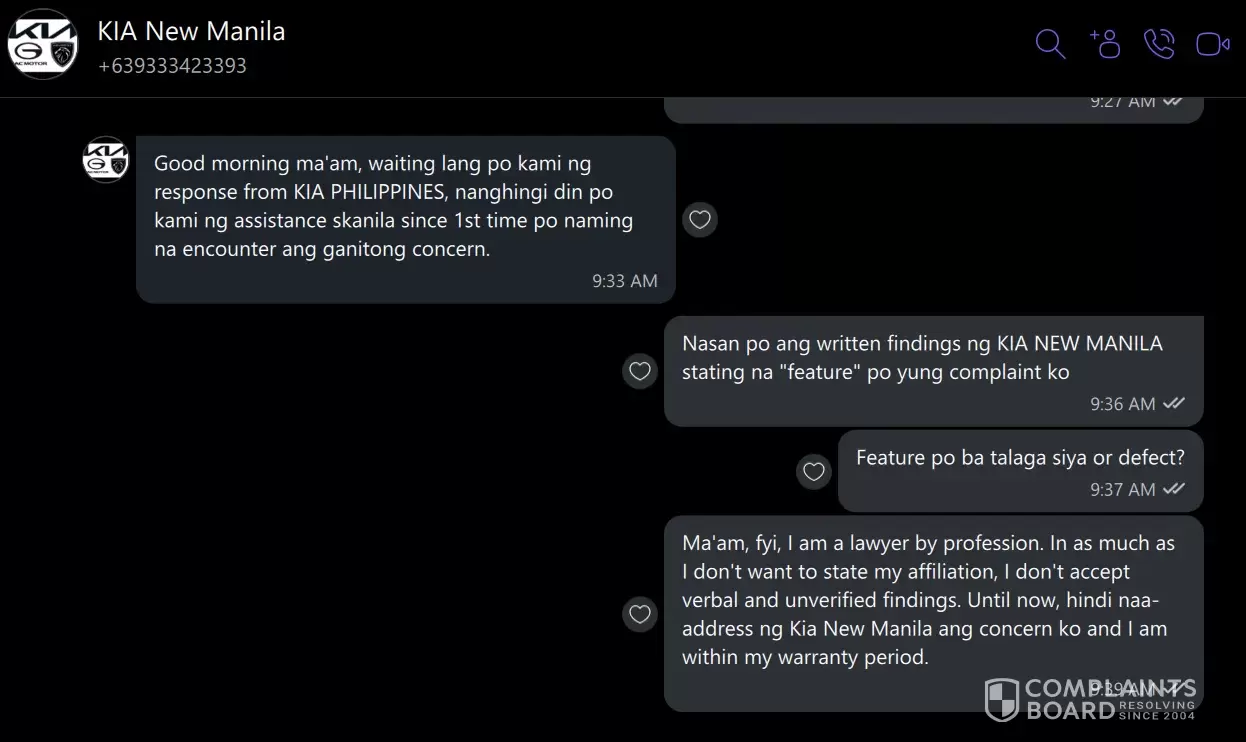Like the 'Feature po ba talaga' message

pyautogui.click(x=814, y=471)
